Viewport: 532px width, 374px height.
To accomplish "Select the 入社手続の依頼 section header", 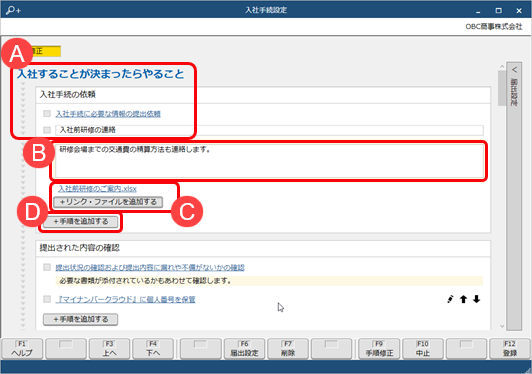I will 263,95.
